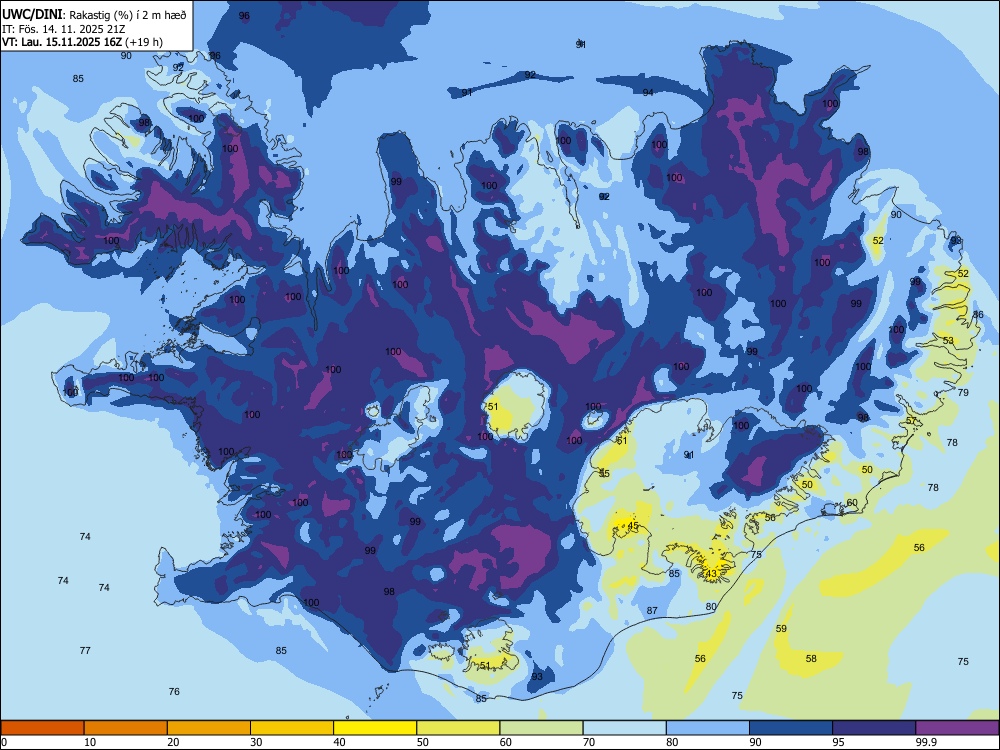Click the map value '94'
1000x750 pixels.
[648, 92]
